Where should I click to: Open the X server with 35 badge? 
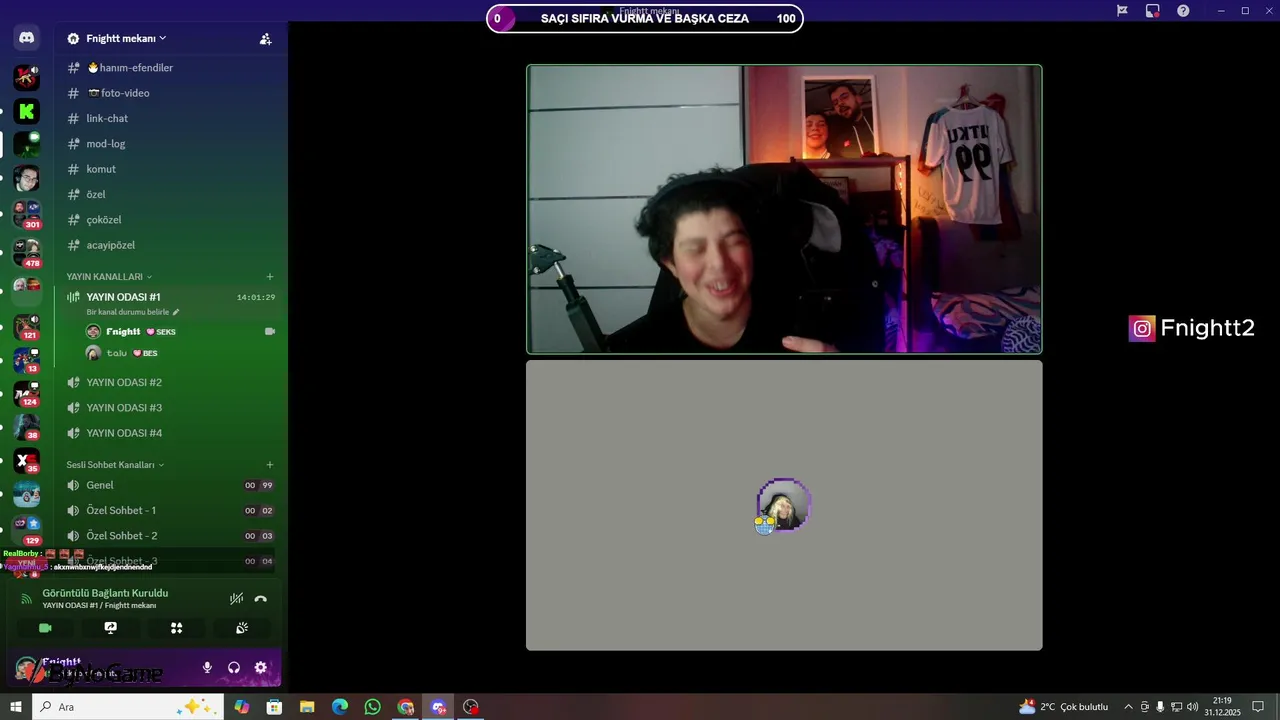(x=27, y=461)
